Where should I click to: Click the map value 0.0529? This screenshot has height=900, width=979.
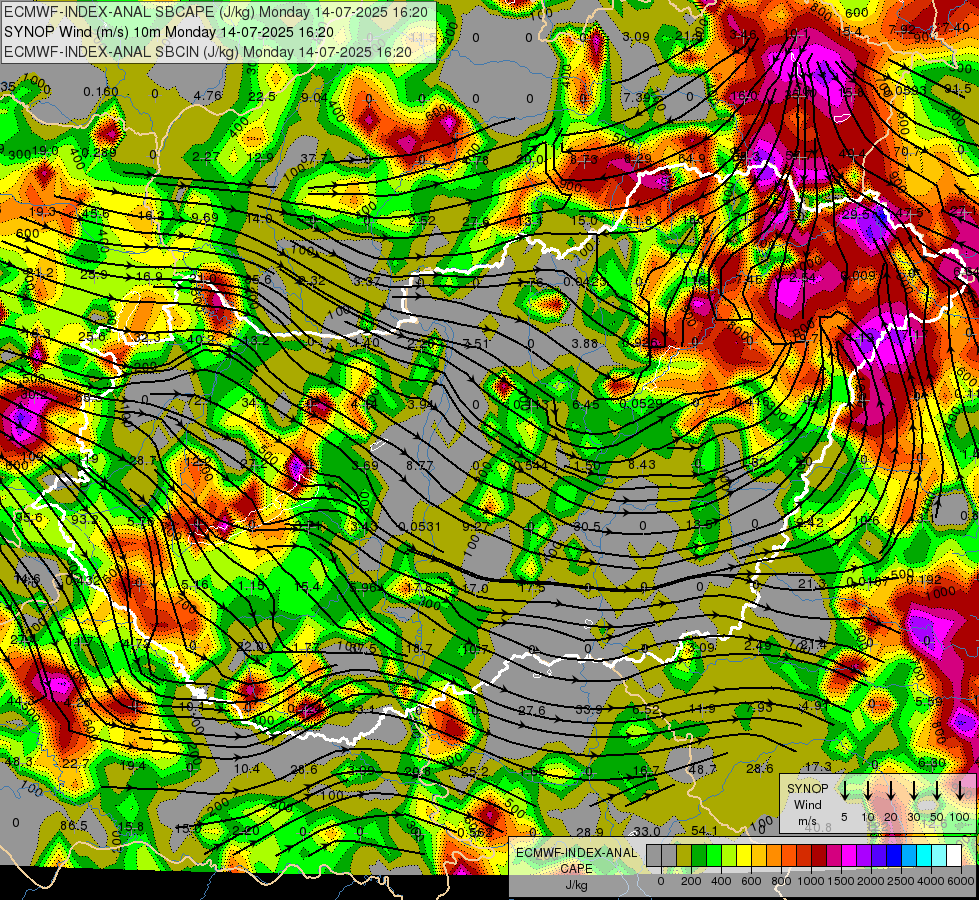(x=641, y=404)
